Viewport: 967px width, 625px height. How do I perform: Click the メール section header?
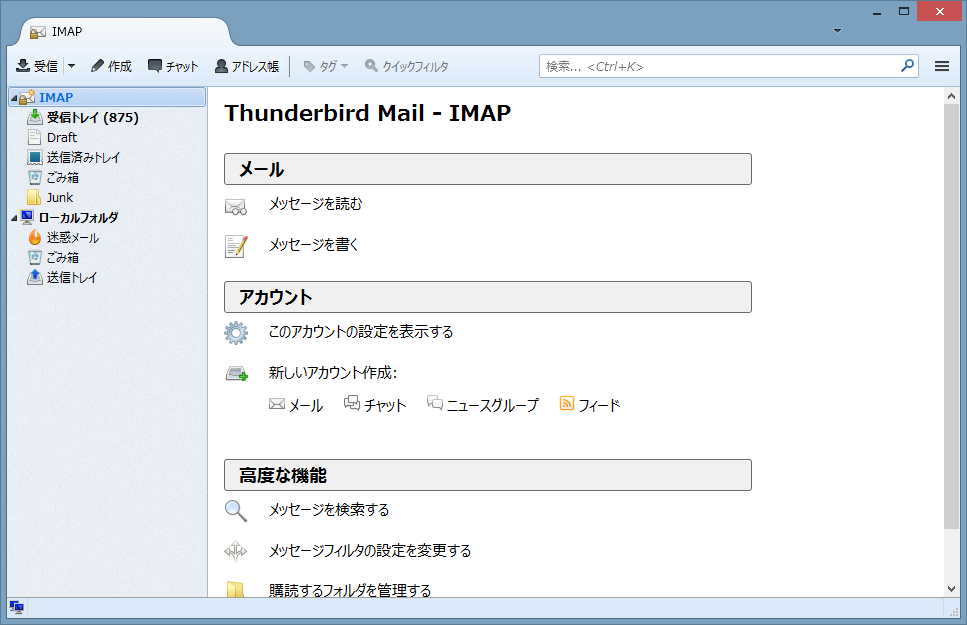[488, 169]
